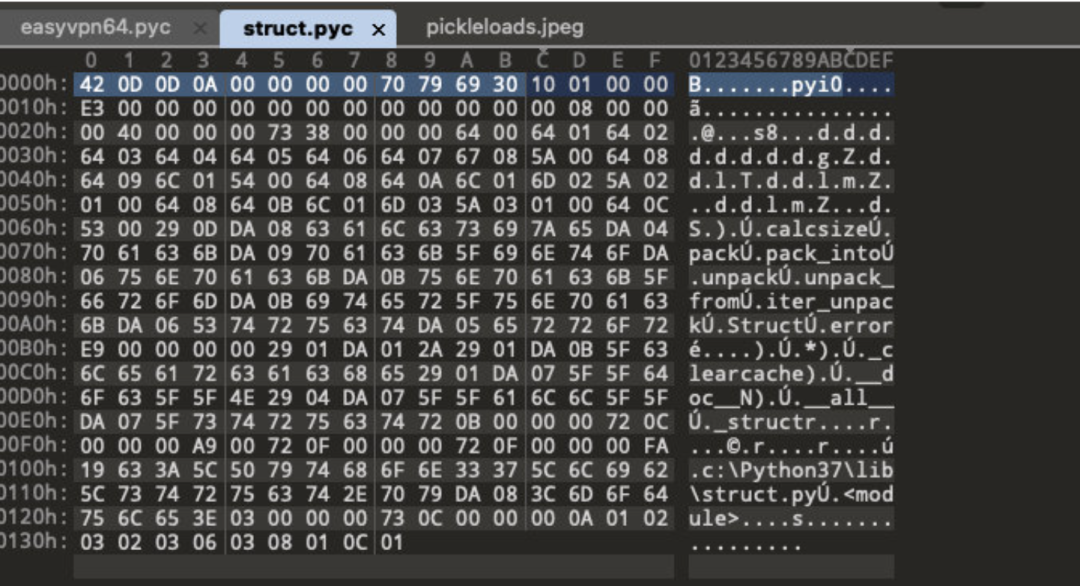Close the struct.pyc tab
1080x586 pixels.
(379, 30)
